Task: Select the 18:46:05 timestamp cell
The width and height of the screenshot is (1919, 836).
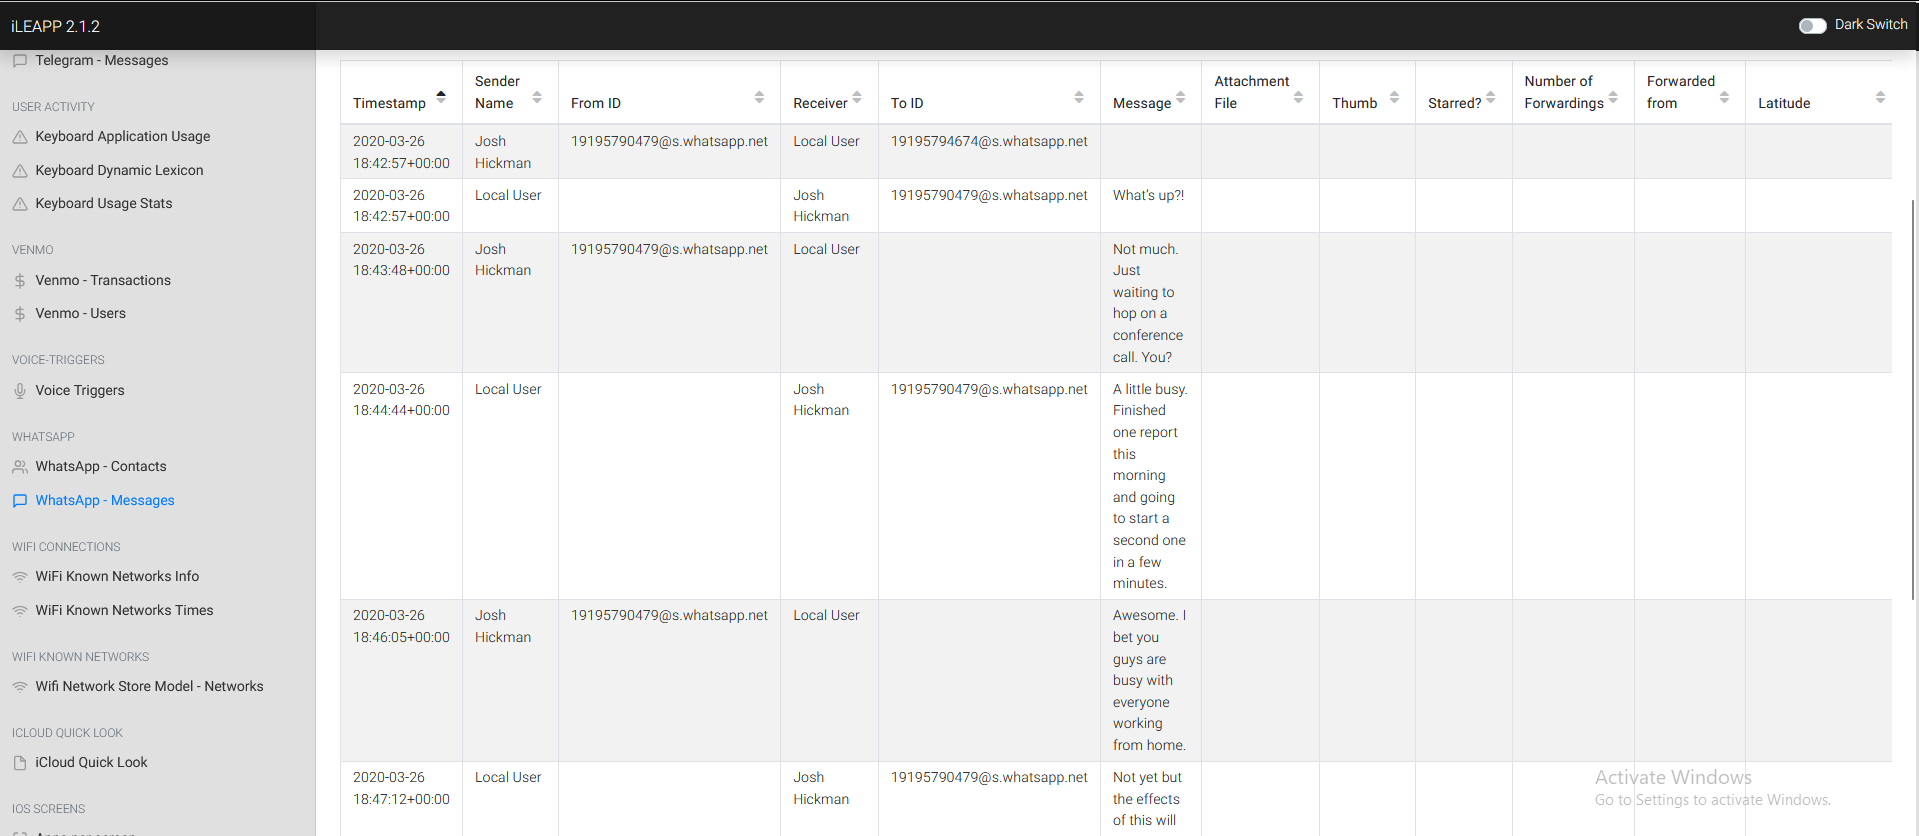Action: point(401,680)
